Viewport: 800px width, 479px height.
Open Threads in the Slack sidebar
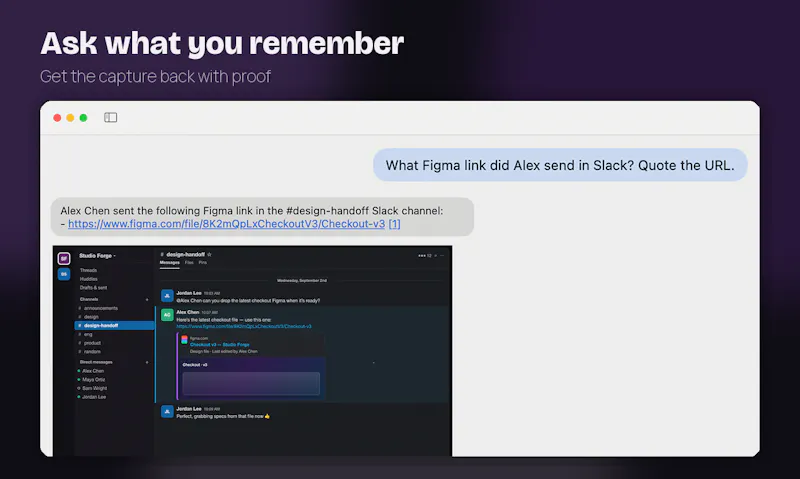[88, 270]
